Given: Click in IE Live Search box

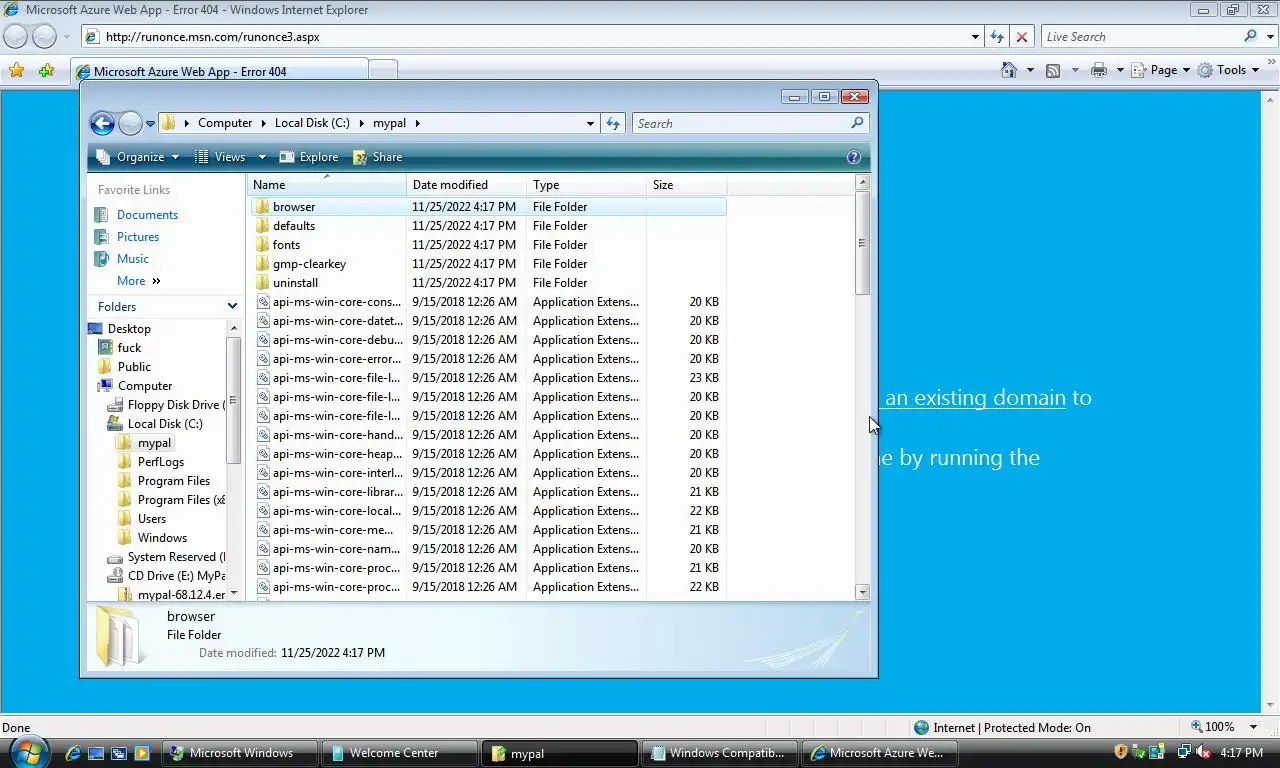Looking at the screenshot, I should 1140,37.
